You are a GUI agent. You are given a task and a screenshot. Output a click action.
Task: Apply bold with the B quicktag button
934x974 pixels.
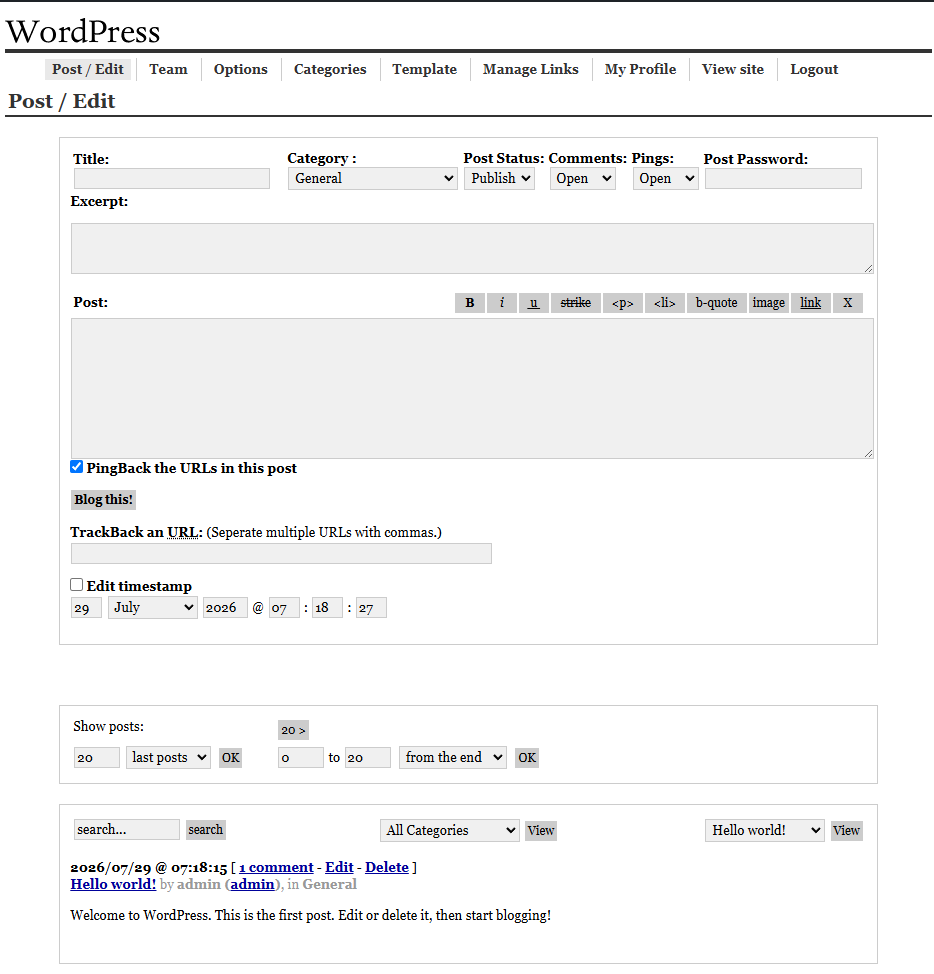[470, 303]
